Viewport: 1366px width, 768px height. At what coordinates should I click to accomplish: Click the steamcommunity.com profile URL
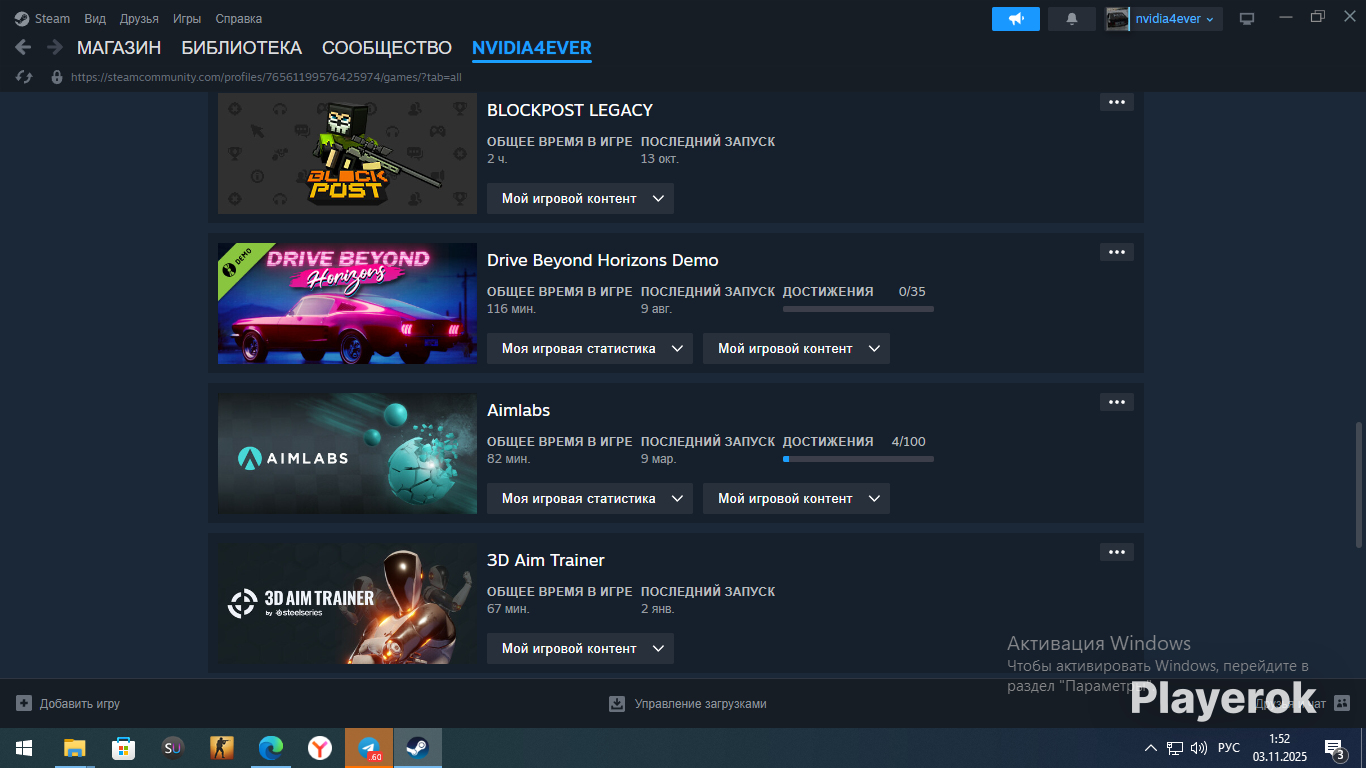point(266,77)
